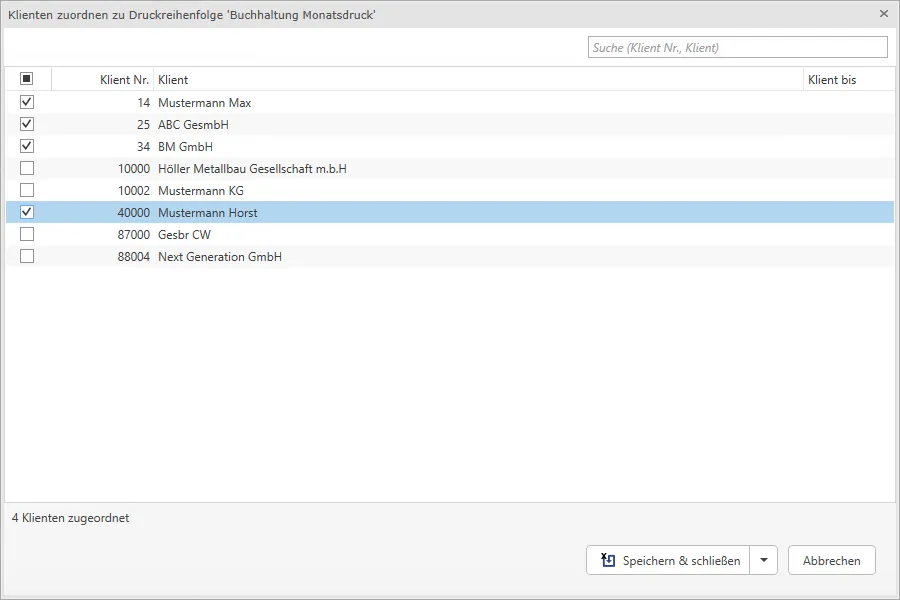Check the Gesbr CW checkbox
The width and height of the screenshot is (900, 600).
tap(26, 234)
